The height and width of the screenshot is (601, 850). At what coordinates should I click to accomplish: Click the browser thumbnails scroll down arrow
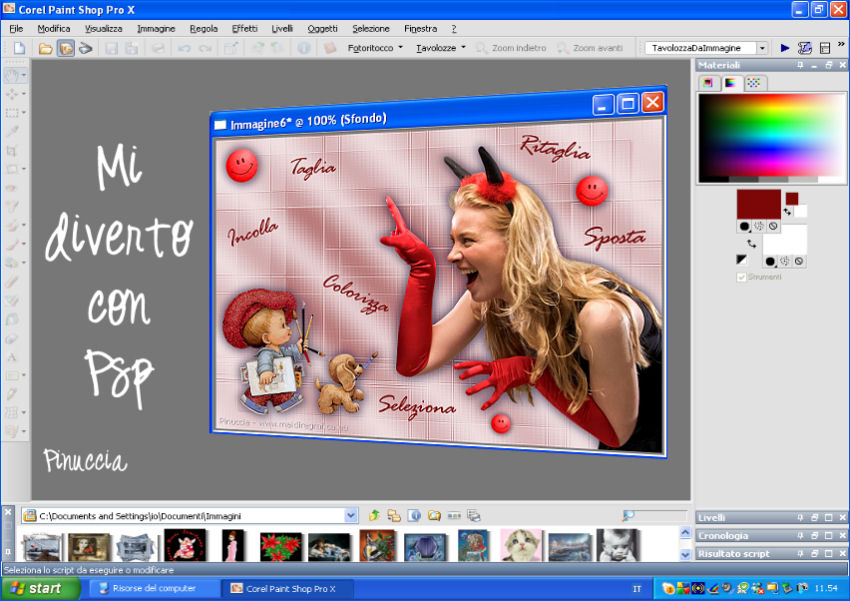pos(685,554)
